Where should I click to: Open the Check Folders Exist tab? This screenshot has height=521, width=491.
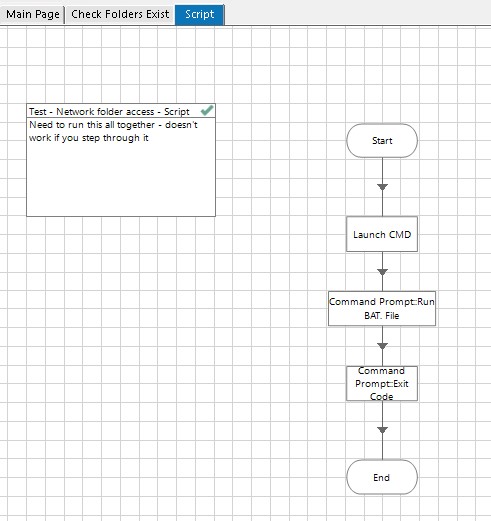120,14
